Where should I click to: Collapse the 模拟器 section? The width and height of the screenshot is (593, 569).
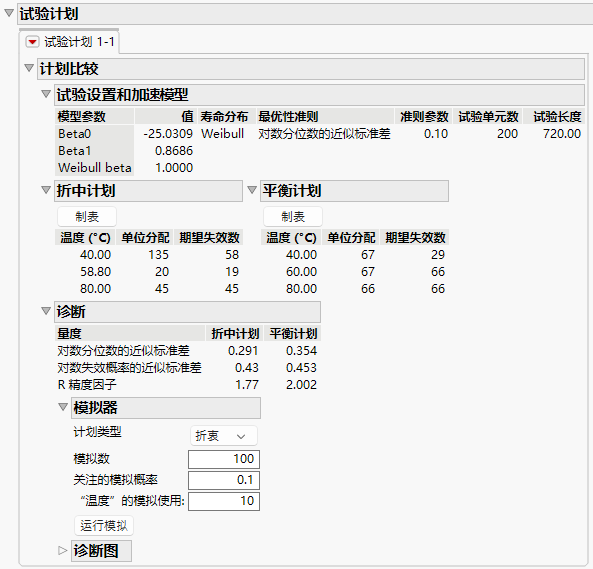(63, 407)
